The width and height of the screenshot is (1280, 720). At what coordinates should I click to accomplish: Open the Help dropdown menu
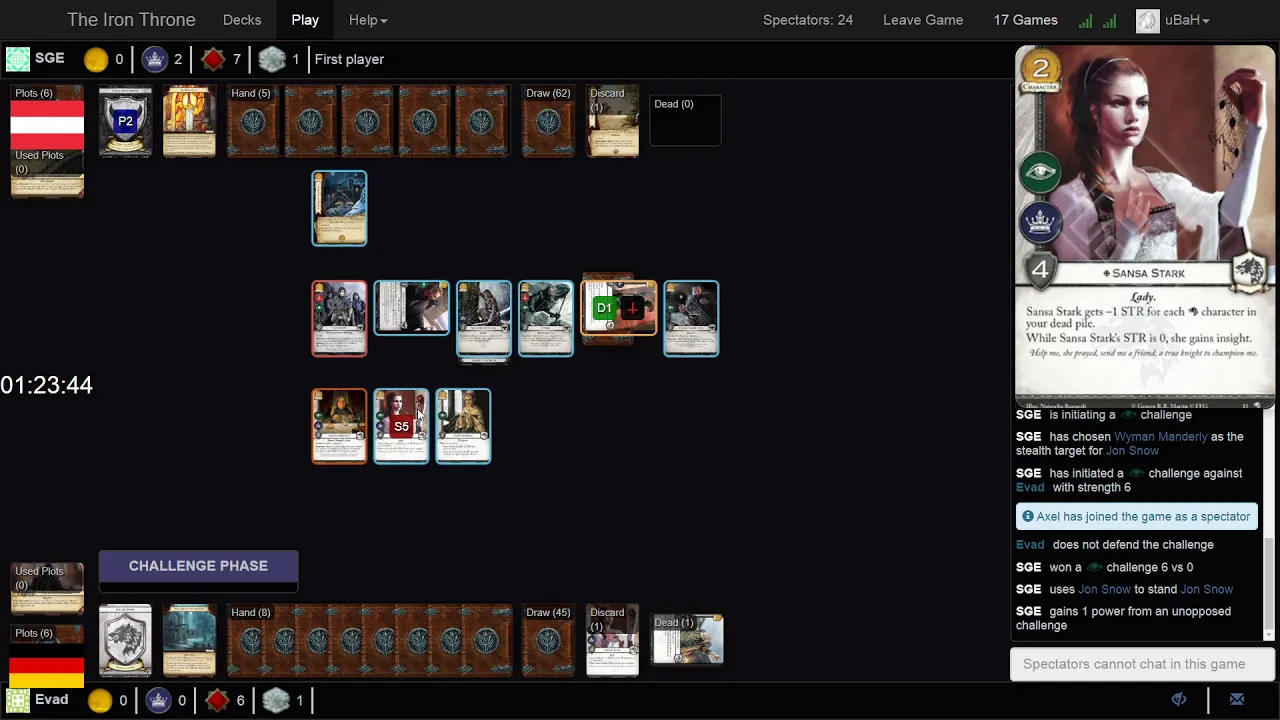tap(367, 20)
